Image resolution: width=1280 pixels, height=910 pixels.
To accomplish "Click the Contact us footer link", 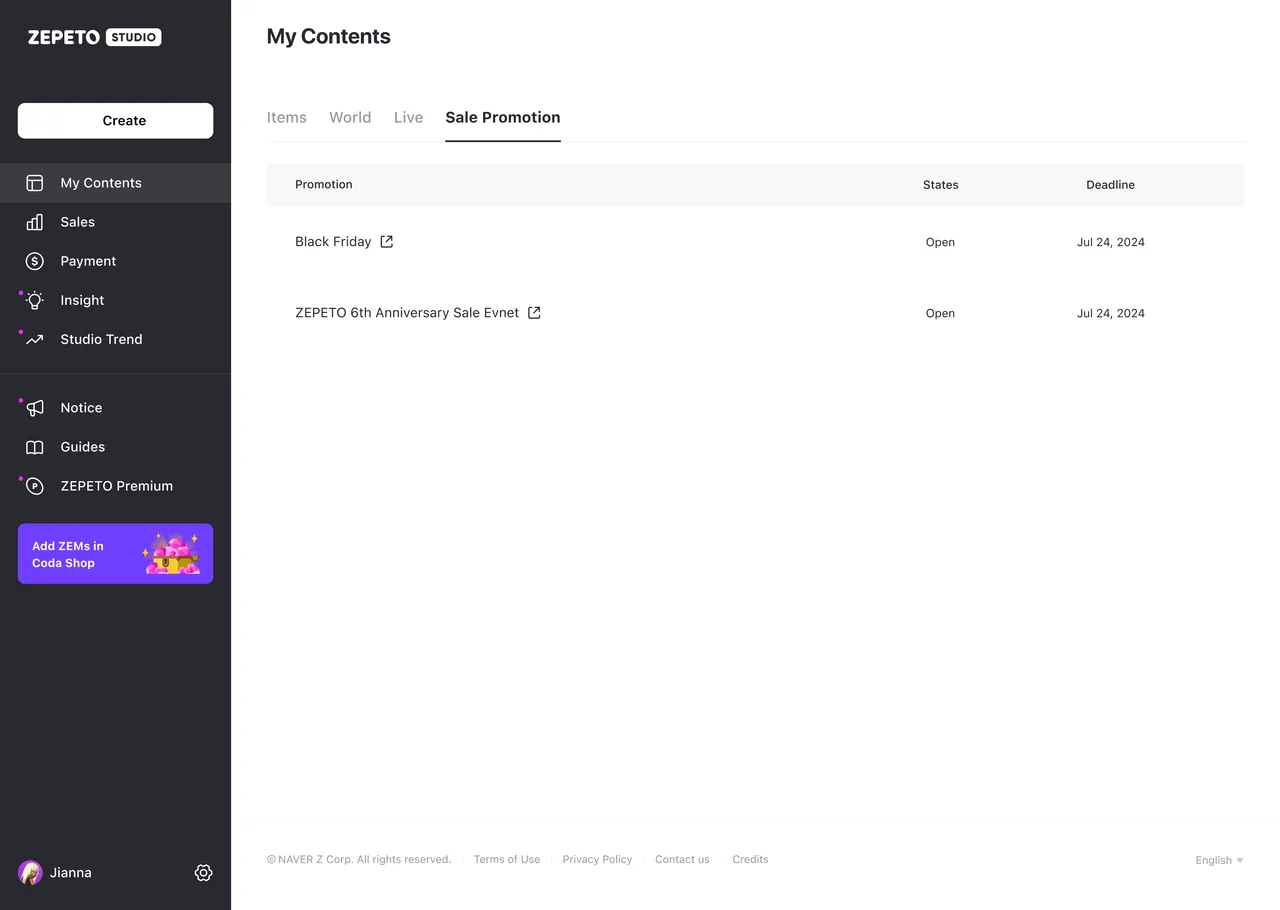I will pos(682,859).
